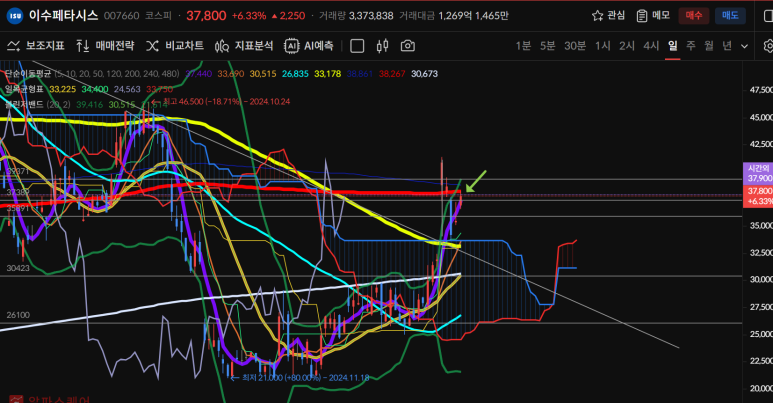Click the stock name 이수페타시스
Screen dimensions: 773x403
[64, 16]
